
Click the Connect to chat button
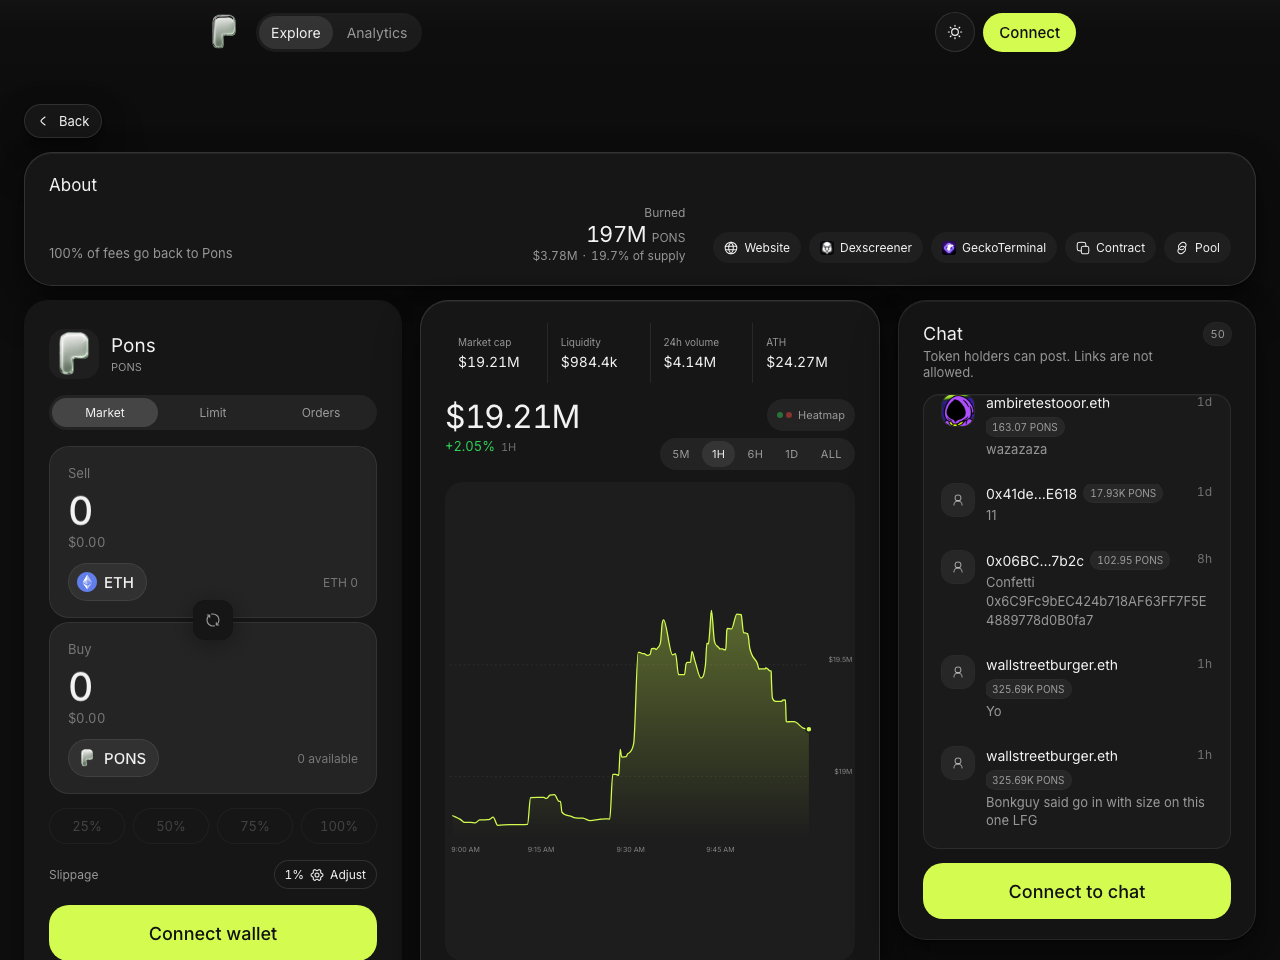(1077, 891)
